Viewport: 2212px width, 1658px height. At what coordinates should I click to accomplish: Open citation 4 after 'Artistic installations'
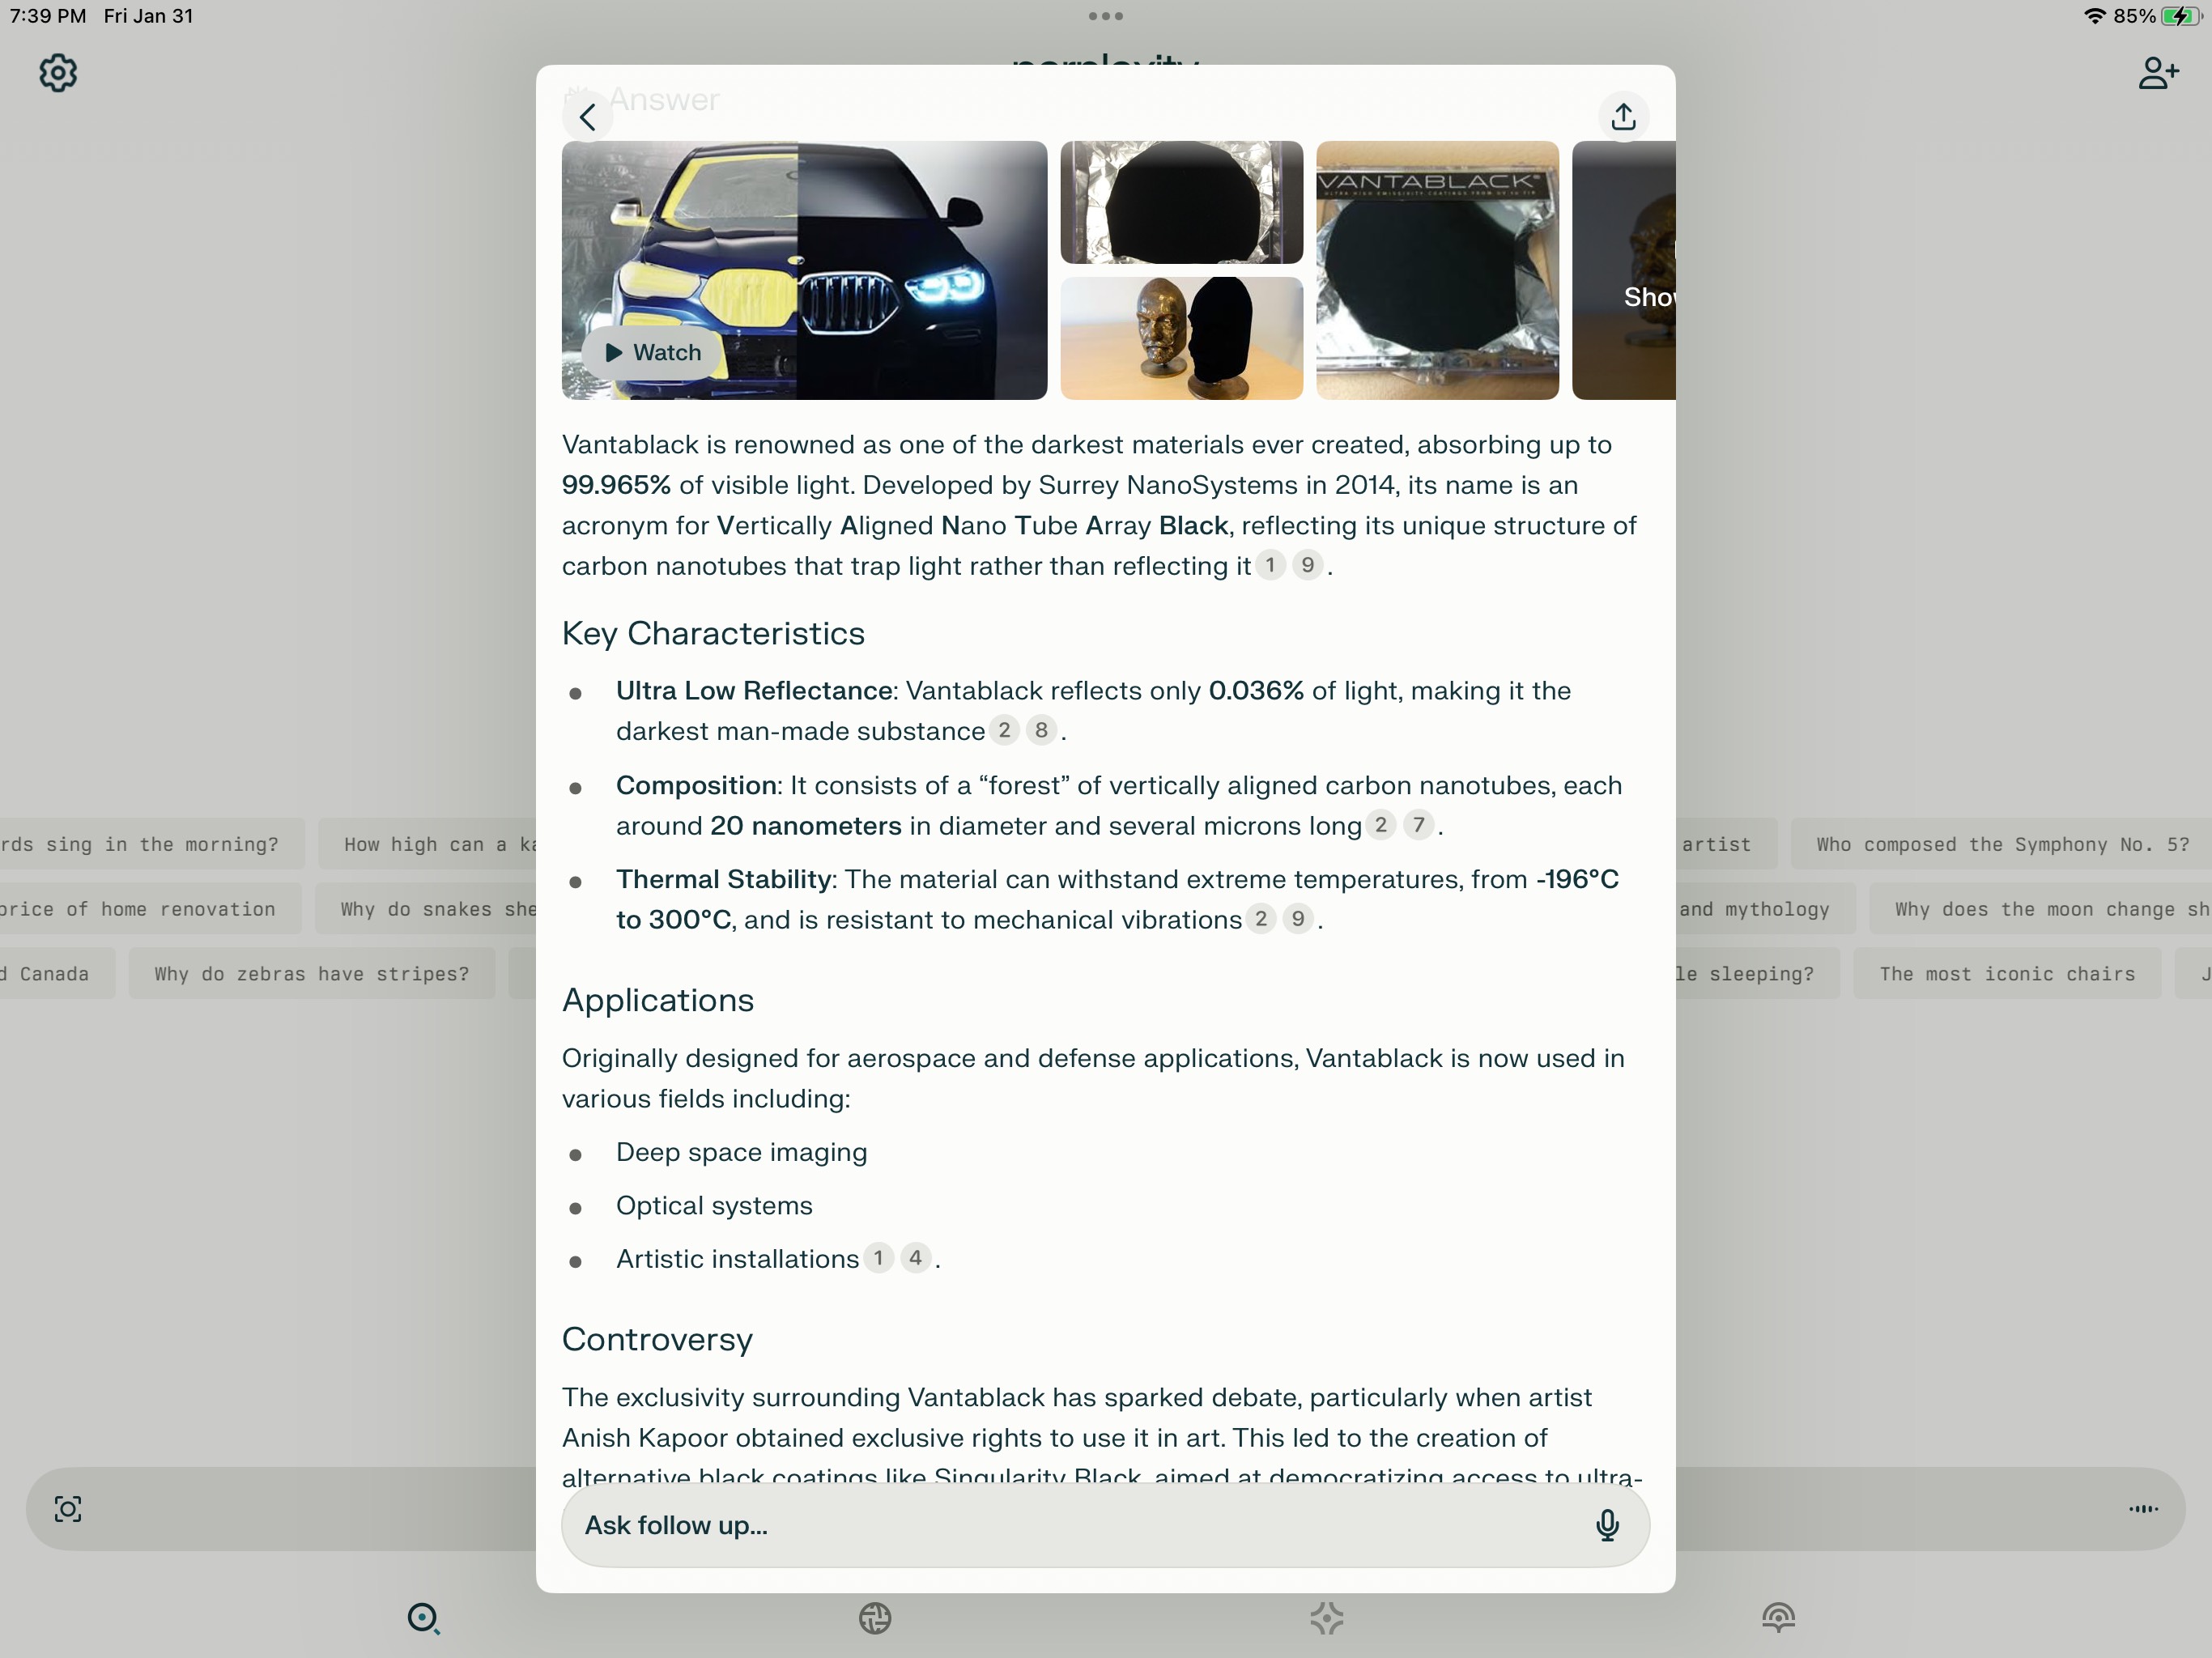[x=915, y=1258]
